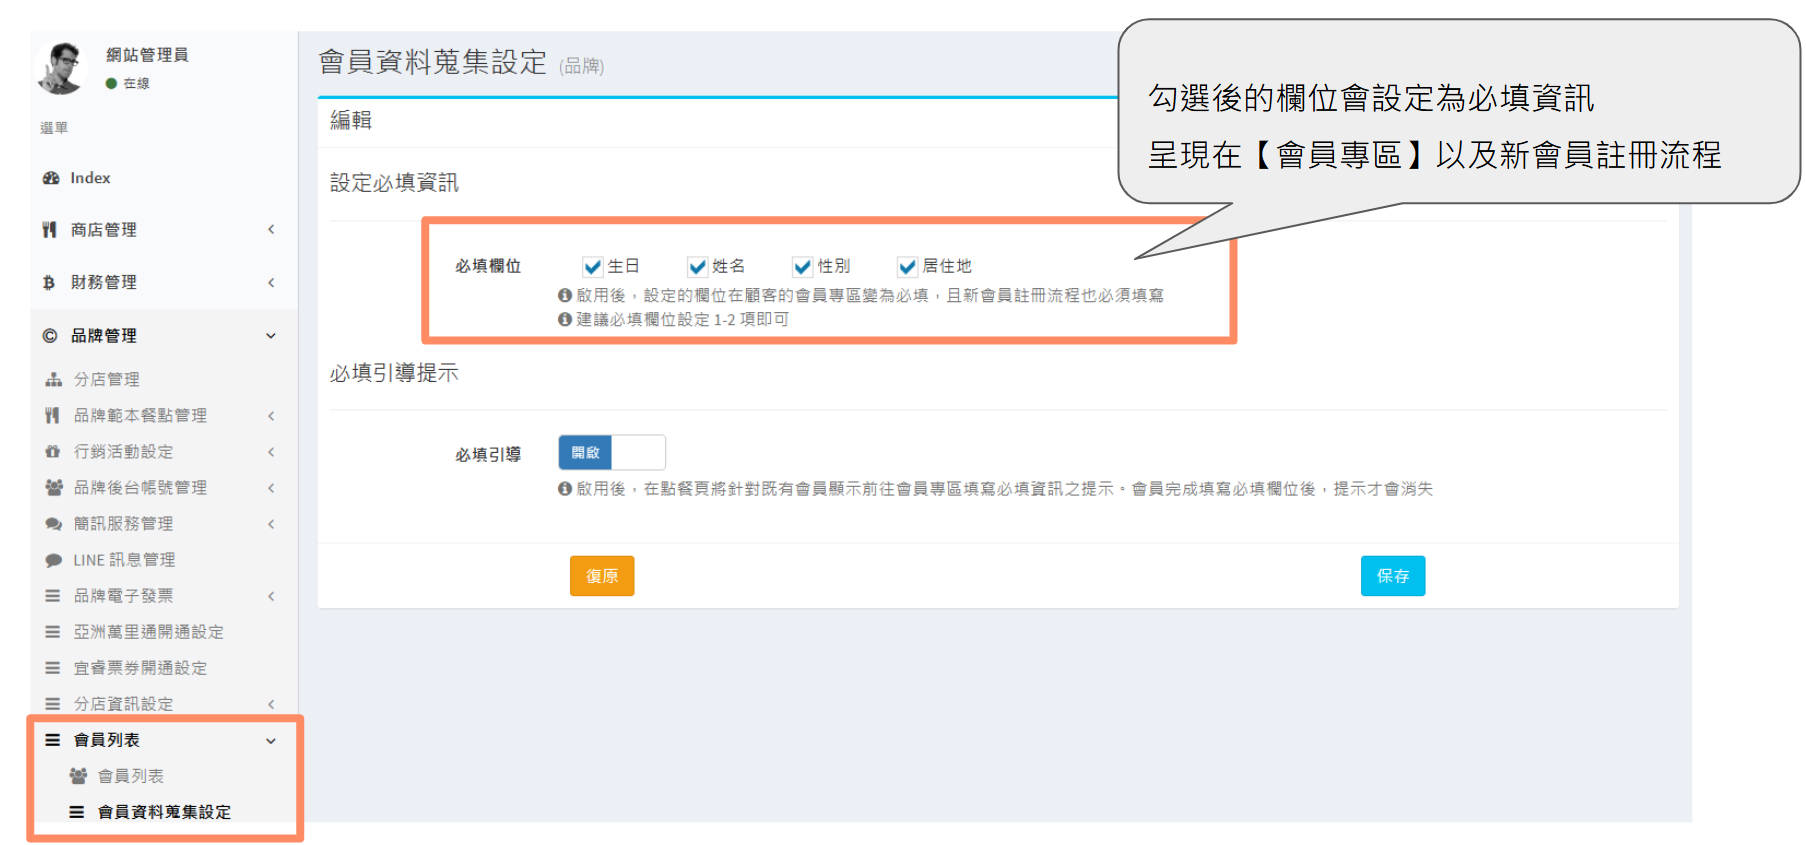1806x845 pixels.
Task: Collapse the 品牌管理 menu chevron
Action: (x=270, y=336)
